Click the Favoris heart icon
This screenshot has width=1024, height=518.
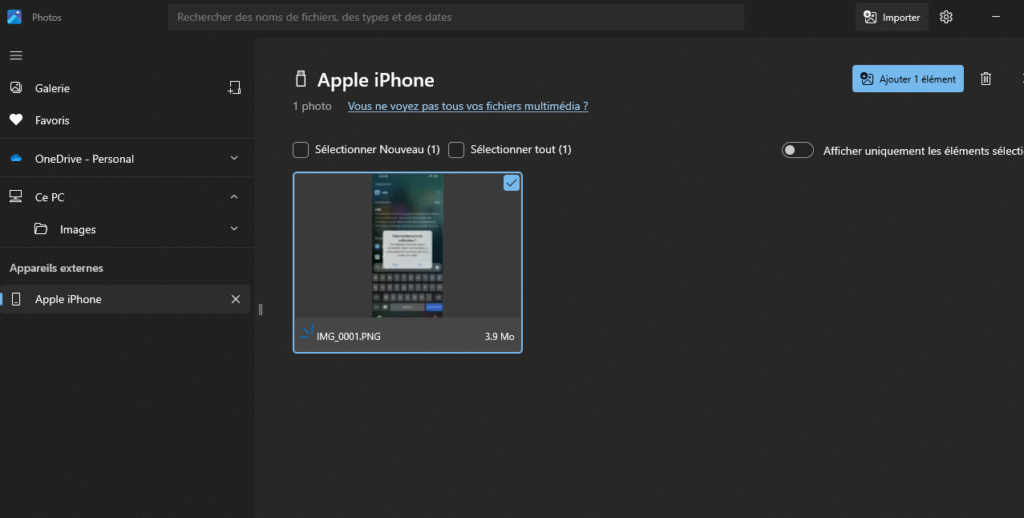pos(16,120)
